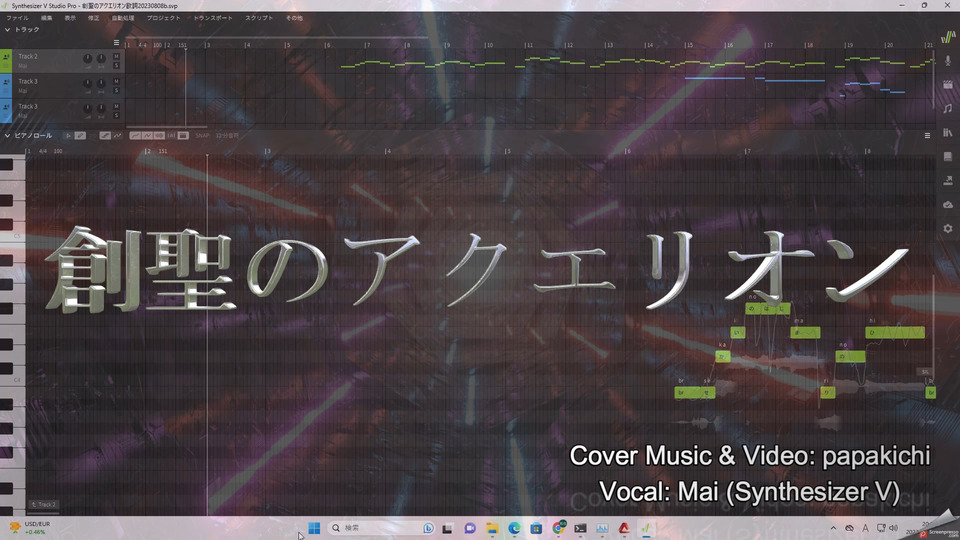Viewport: 960px width, 540px height.
Task: Open トランスポート menu
Action: pos(213,18)
